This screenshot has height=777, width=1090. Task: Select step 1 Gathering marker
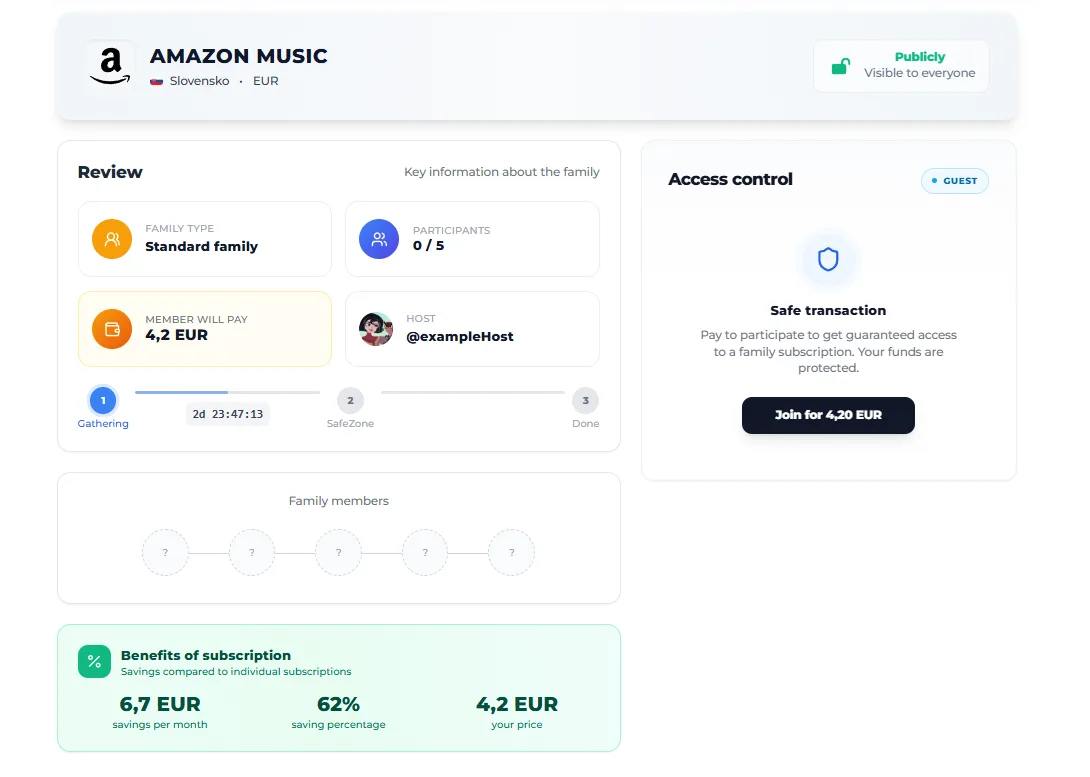point(103,401)
